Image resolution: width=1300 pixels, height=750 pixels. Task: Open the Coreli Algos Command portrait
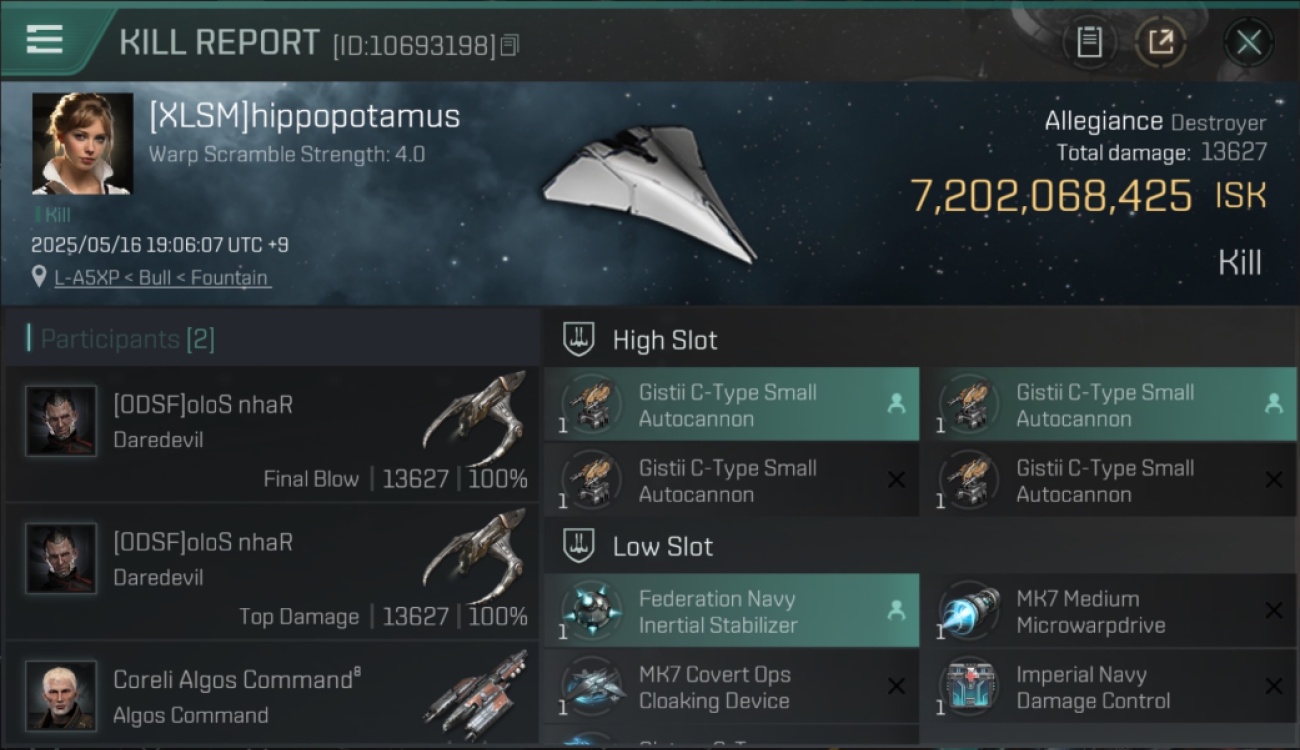point(61,695)
